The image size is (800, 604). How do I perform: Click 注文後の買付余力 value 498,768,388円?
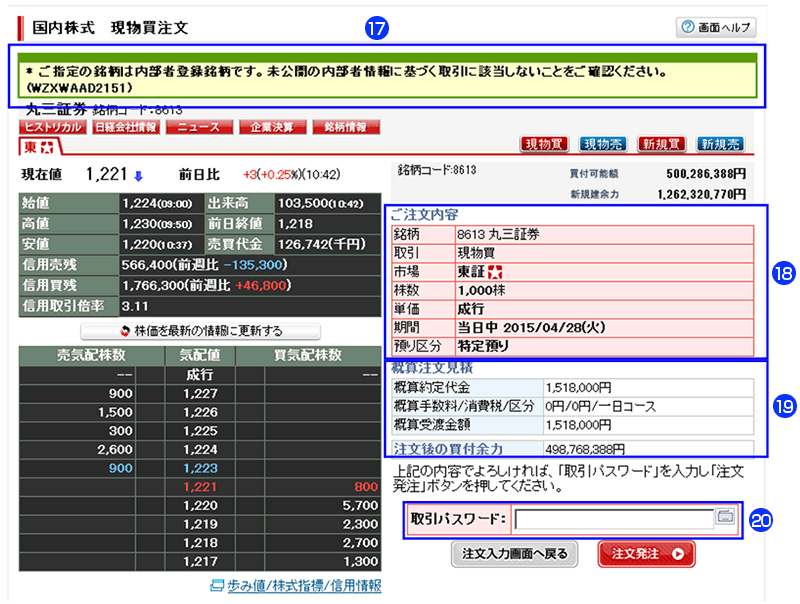(585, 449)
